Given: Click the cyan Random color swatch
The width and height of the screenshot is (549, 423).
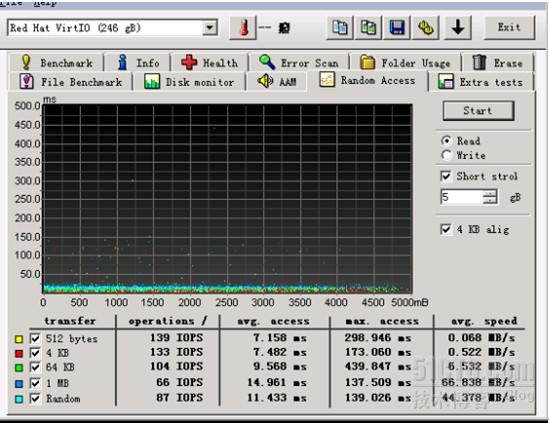Looking at the screenshot, I should pos(19,399).
